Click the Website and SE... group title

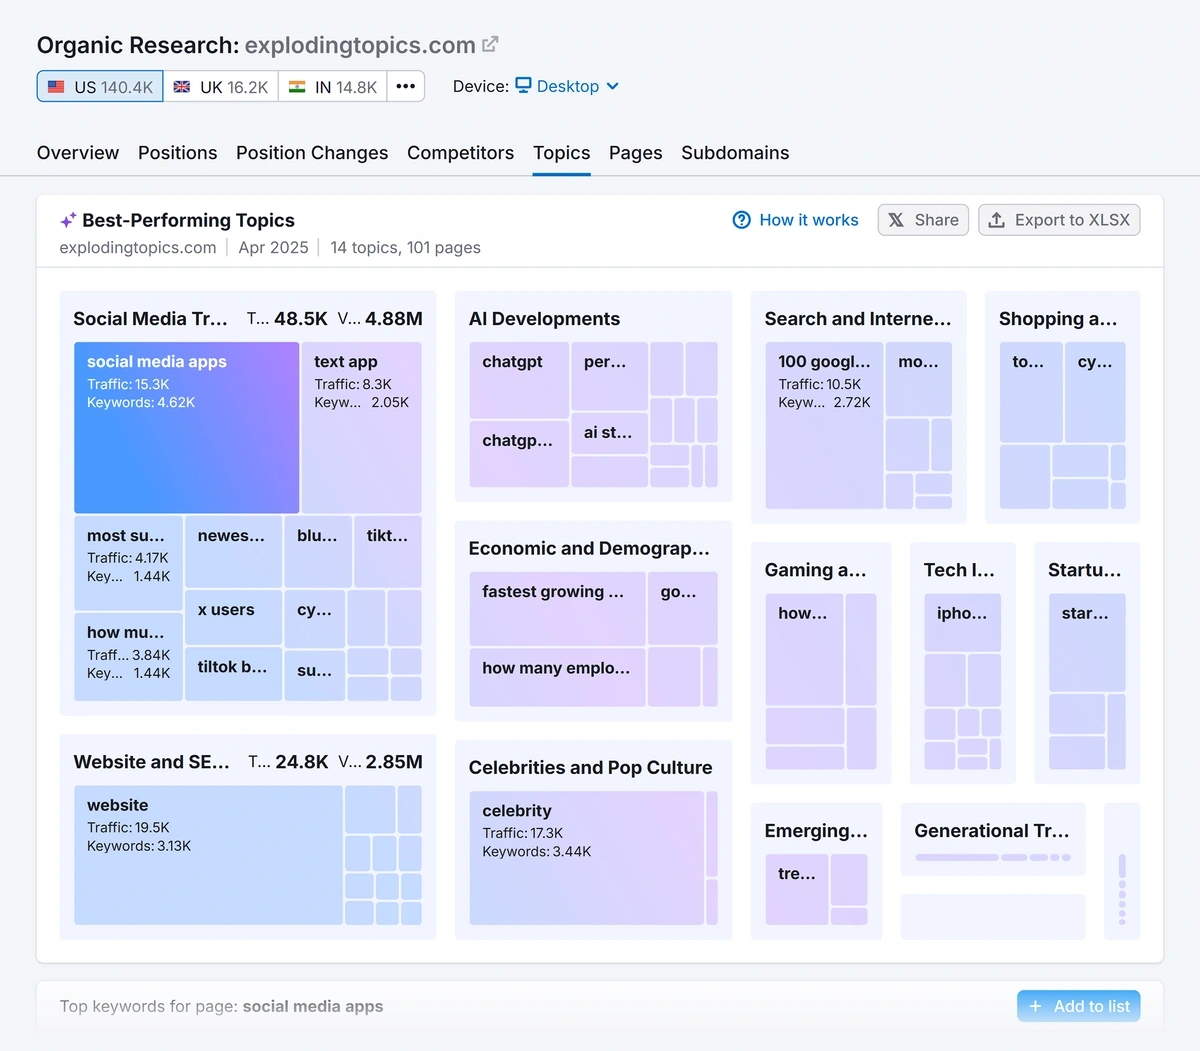point(152,762)
